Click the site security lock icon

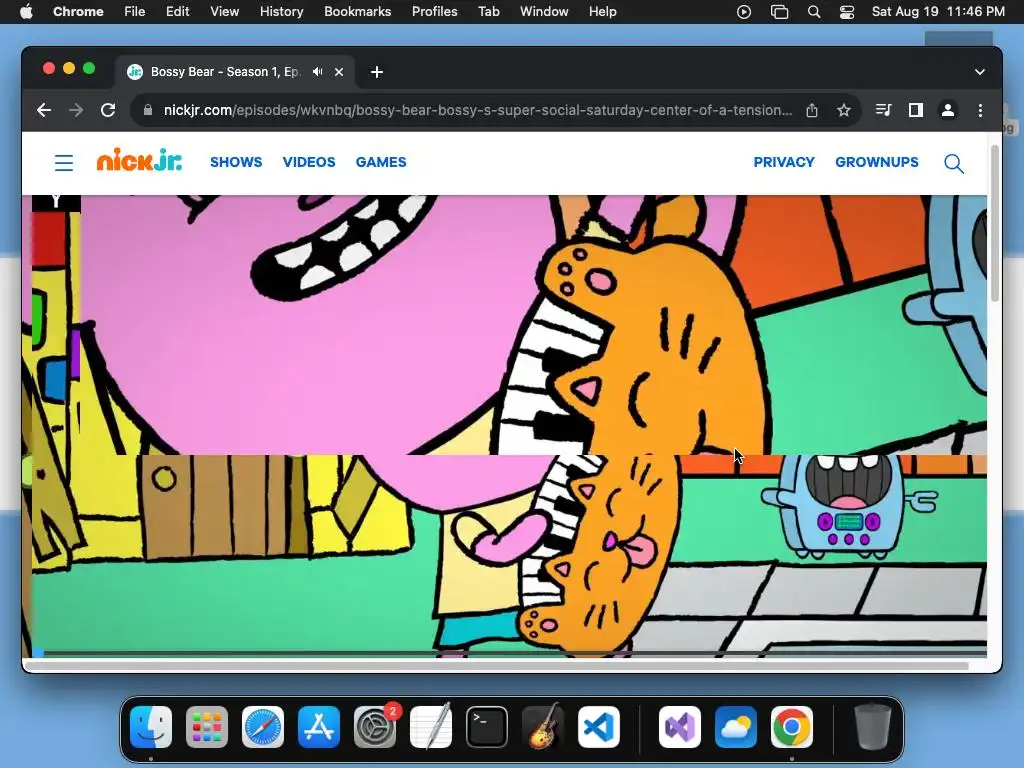click(148, 110)
